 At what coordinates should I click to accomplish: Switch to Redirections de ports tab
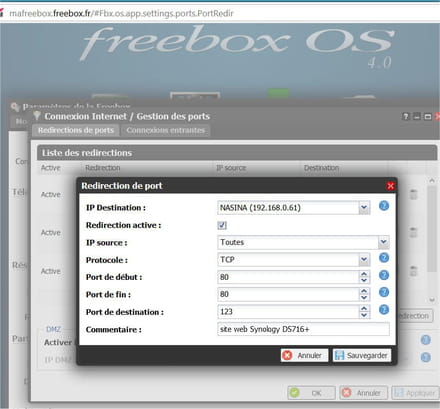(x=76, y=130)
